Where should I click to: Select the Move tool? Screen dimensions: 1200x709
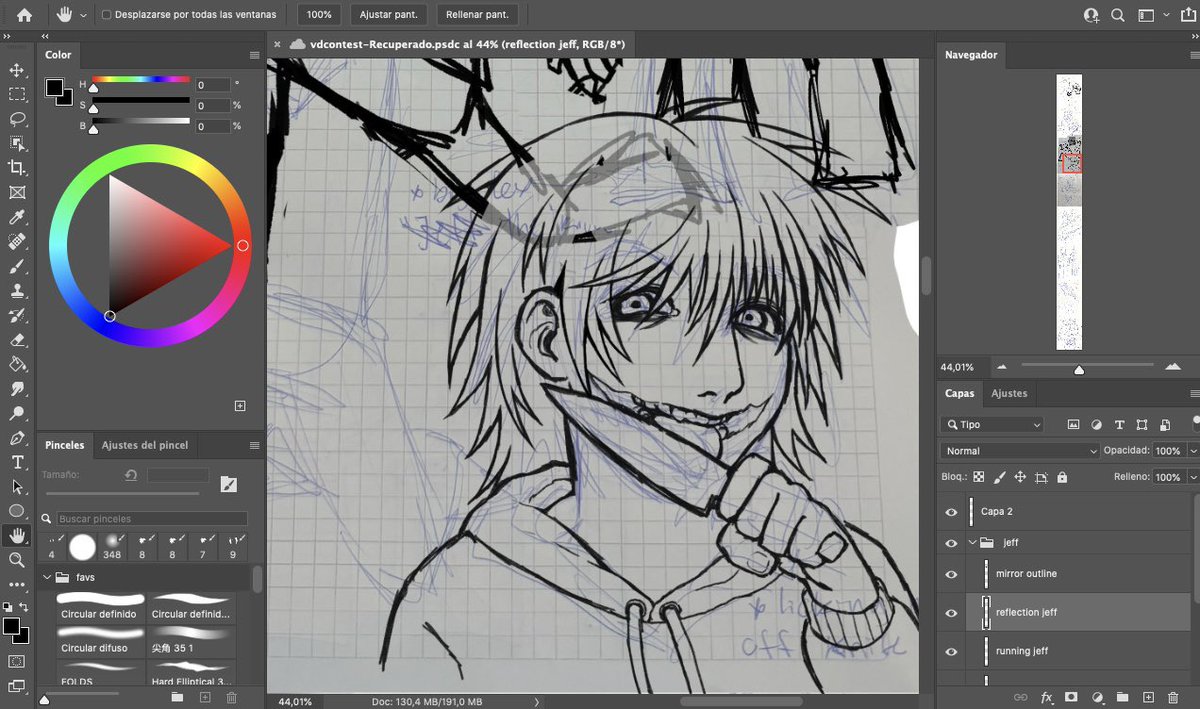coord(17,70)
